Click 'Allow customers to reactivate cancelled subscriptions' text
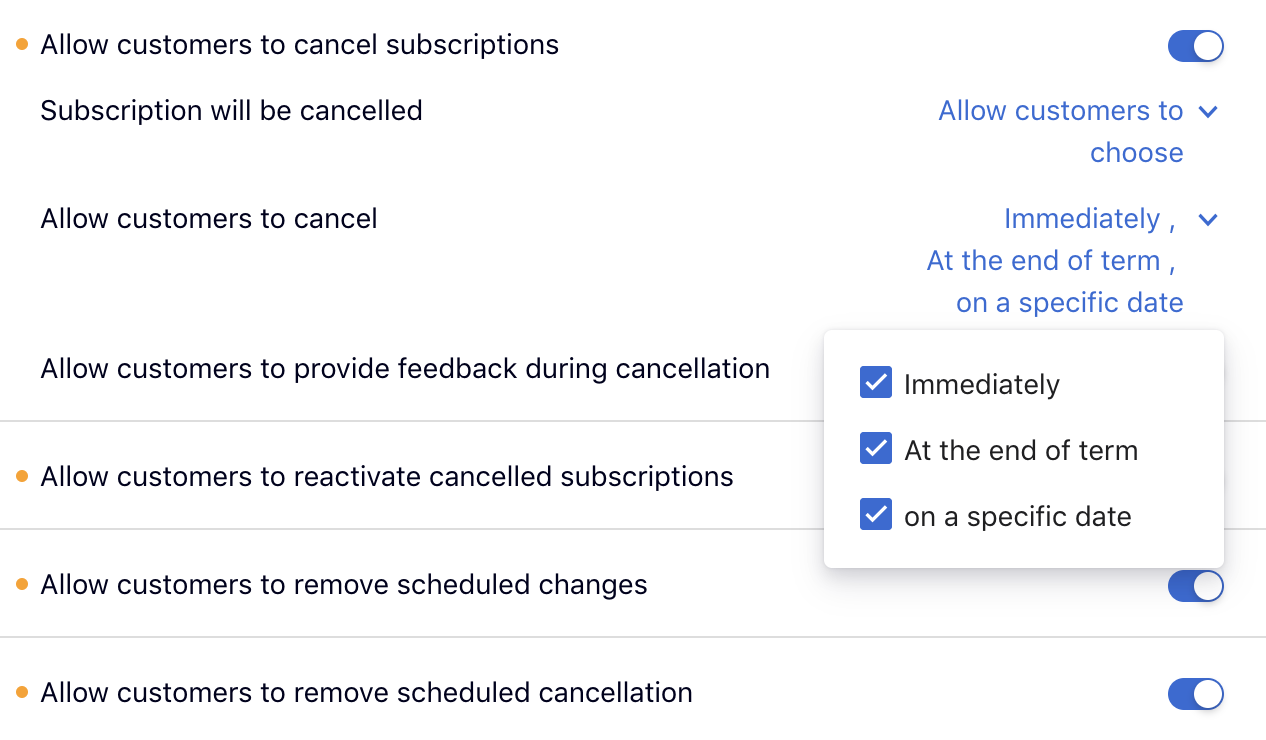 [x=386, y=477]
